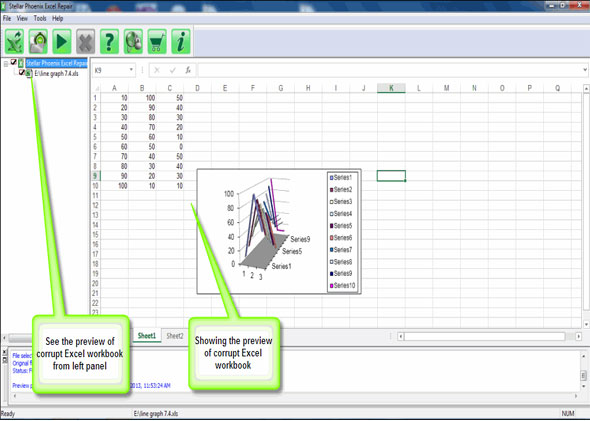Click the formula bar cancel X icon

click(157, 70)
